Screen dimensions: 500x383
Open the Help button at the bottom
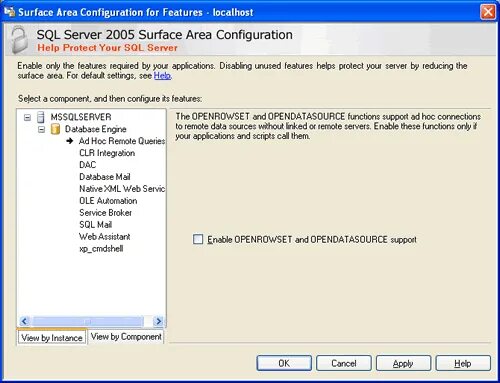tap(463, 363)
